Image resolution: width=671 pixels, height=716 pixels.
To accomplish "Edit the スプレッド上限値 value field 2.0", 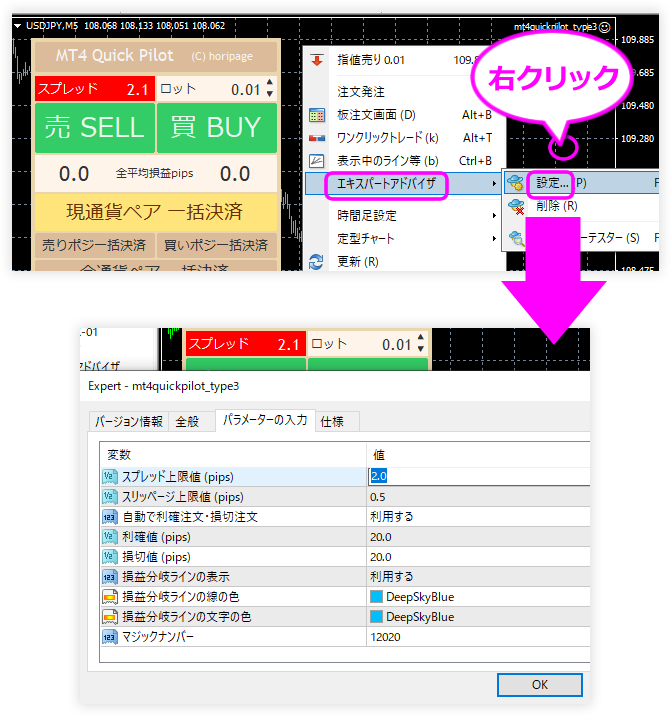I will [x=479, y=476].
